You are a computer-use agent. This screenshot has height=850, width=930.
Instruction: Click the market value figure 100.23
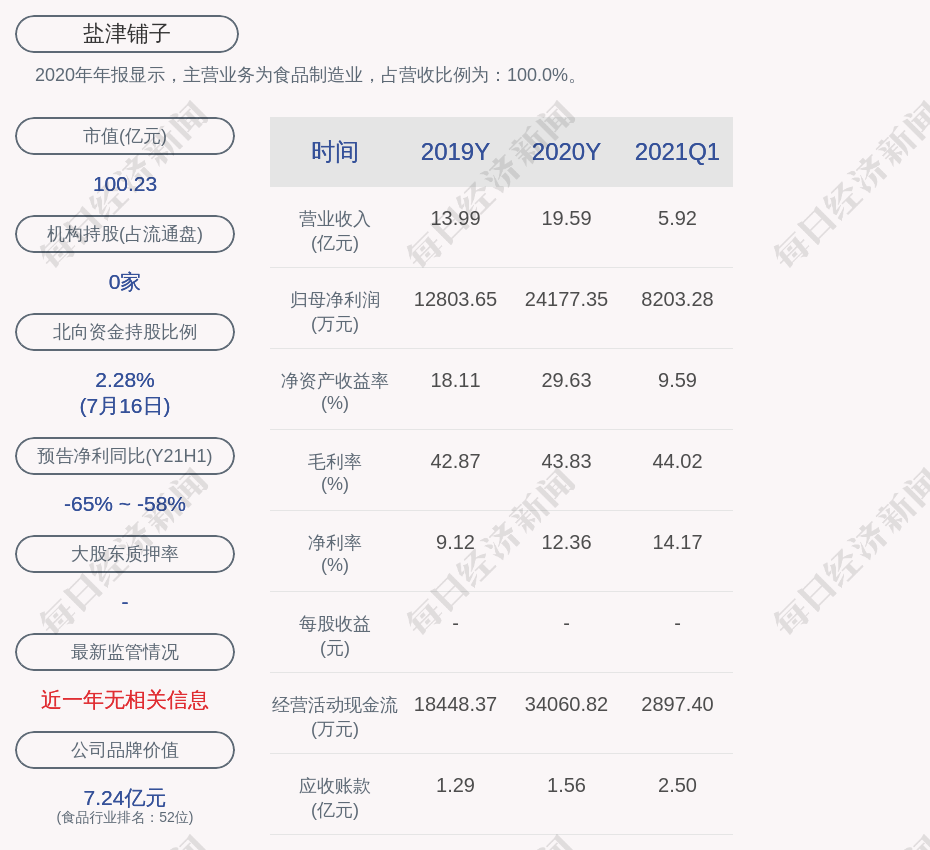coord(125,184)
